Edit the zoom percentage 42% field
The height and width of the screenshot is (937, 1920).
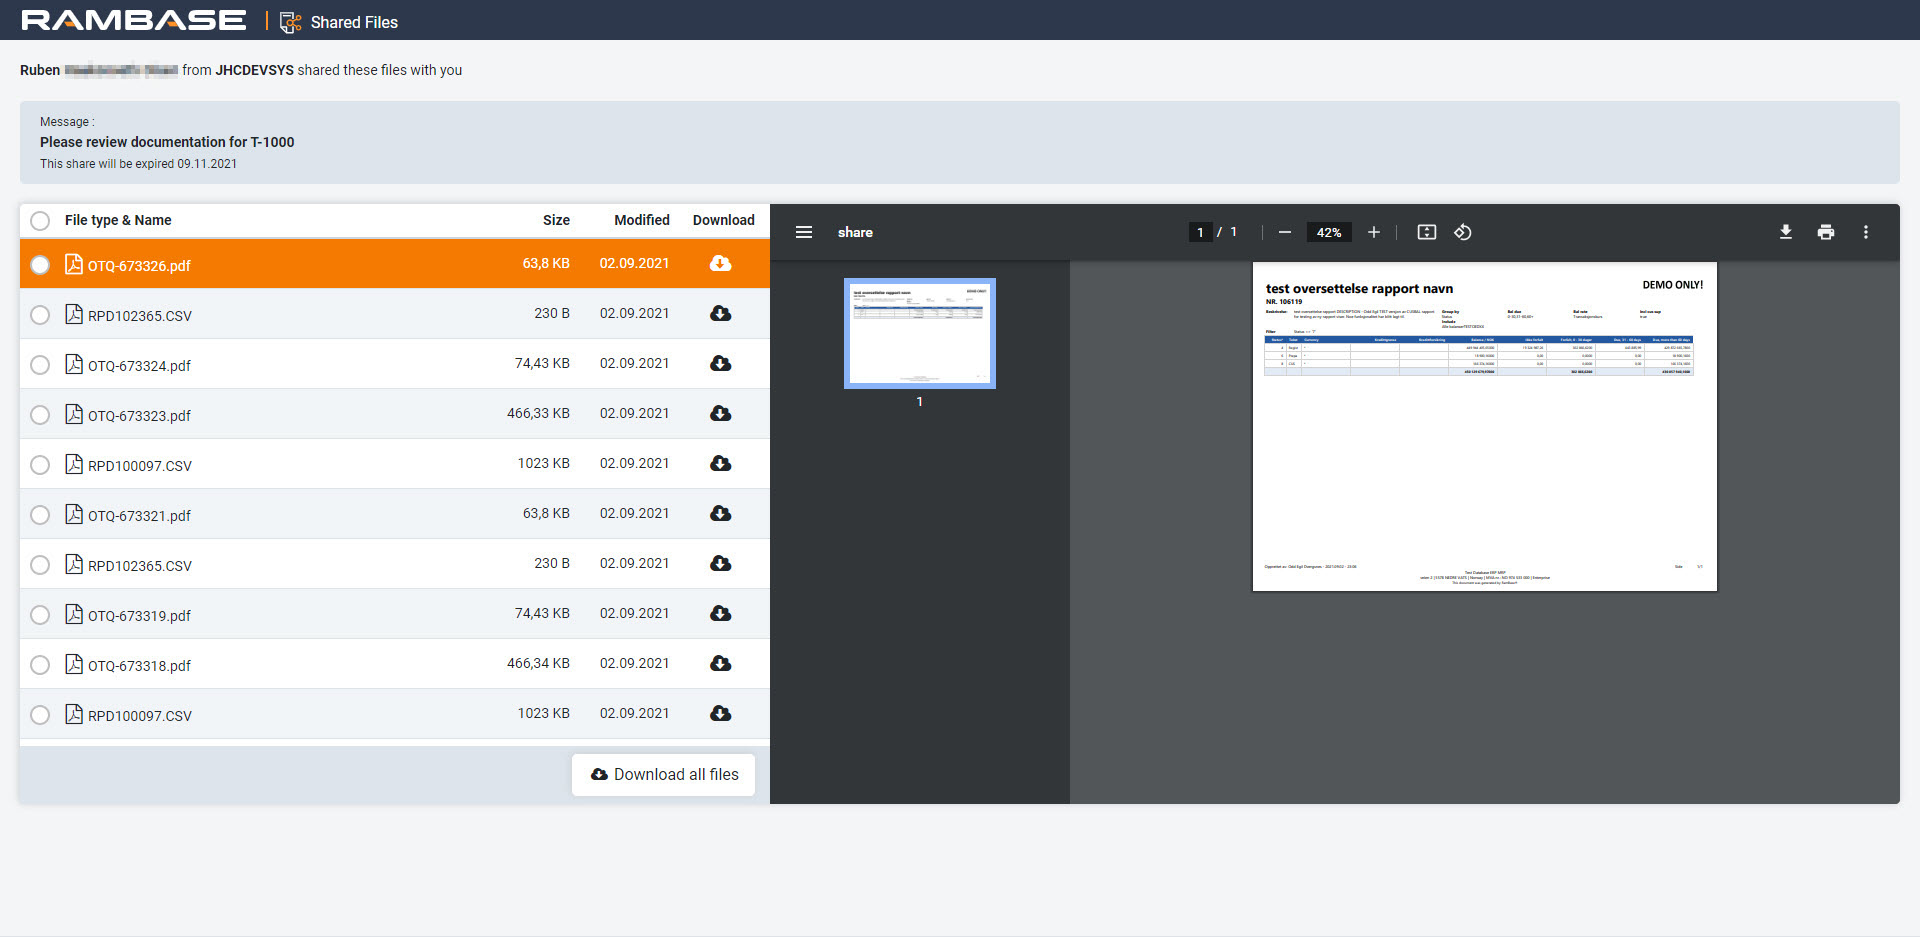1328,232
